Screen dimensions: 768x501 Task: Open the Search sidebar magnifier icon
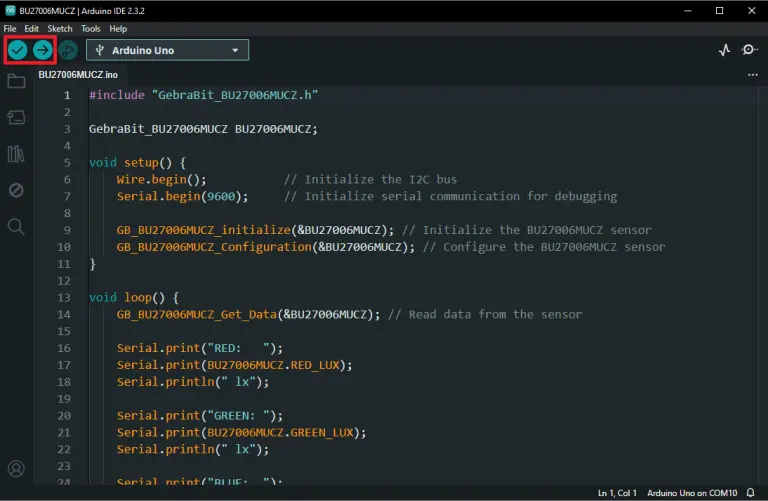16,226
